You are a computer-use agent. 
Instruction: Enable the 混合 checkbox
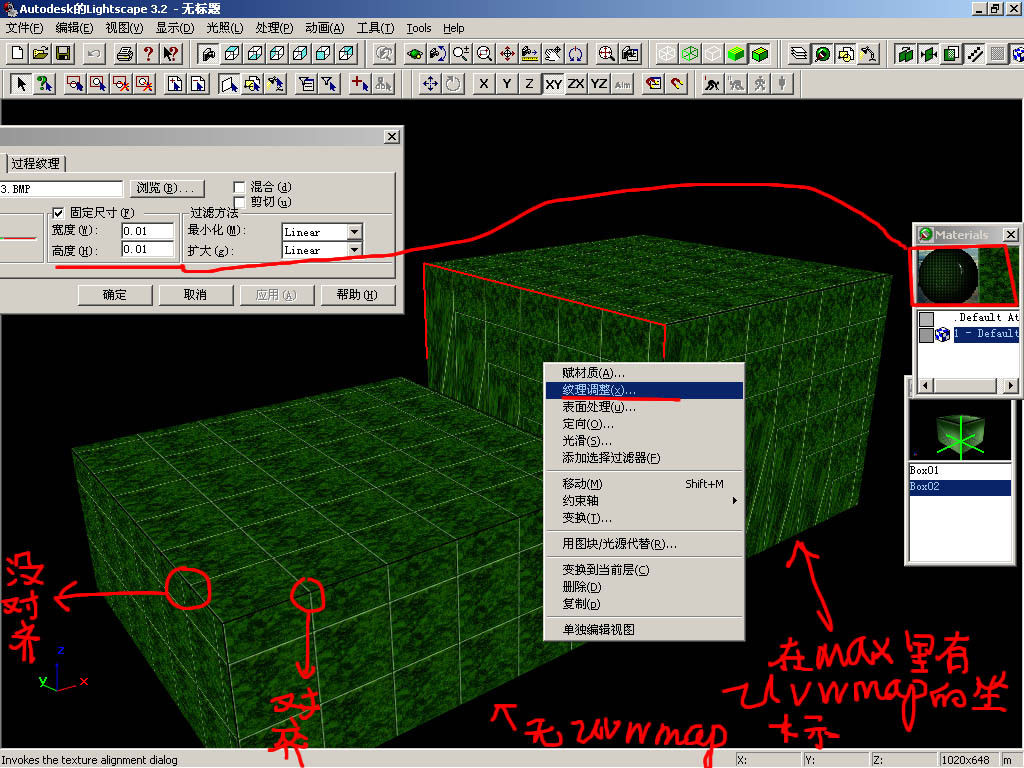click(239, 187)
